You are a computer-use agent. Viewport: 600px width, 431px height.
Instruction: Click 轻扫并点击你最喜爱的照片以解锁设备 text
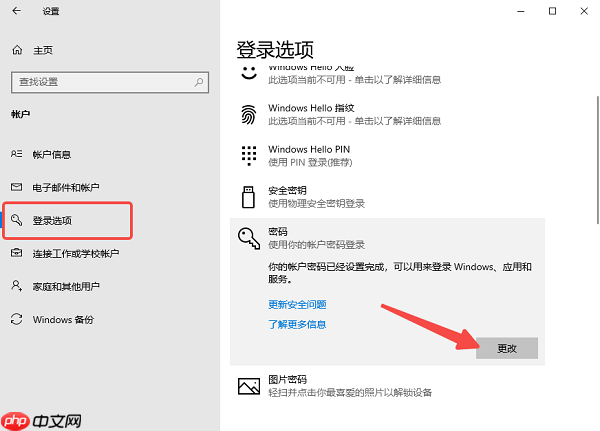click(350, 393)
